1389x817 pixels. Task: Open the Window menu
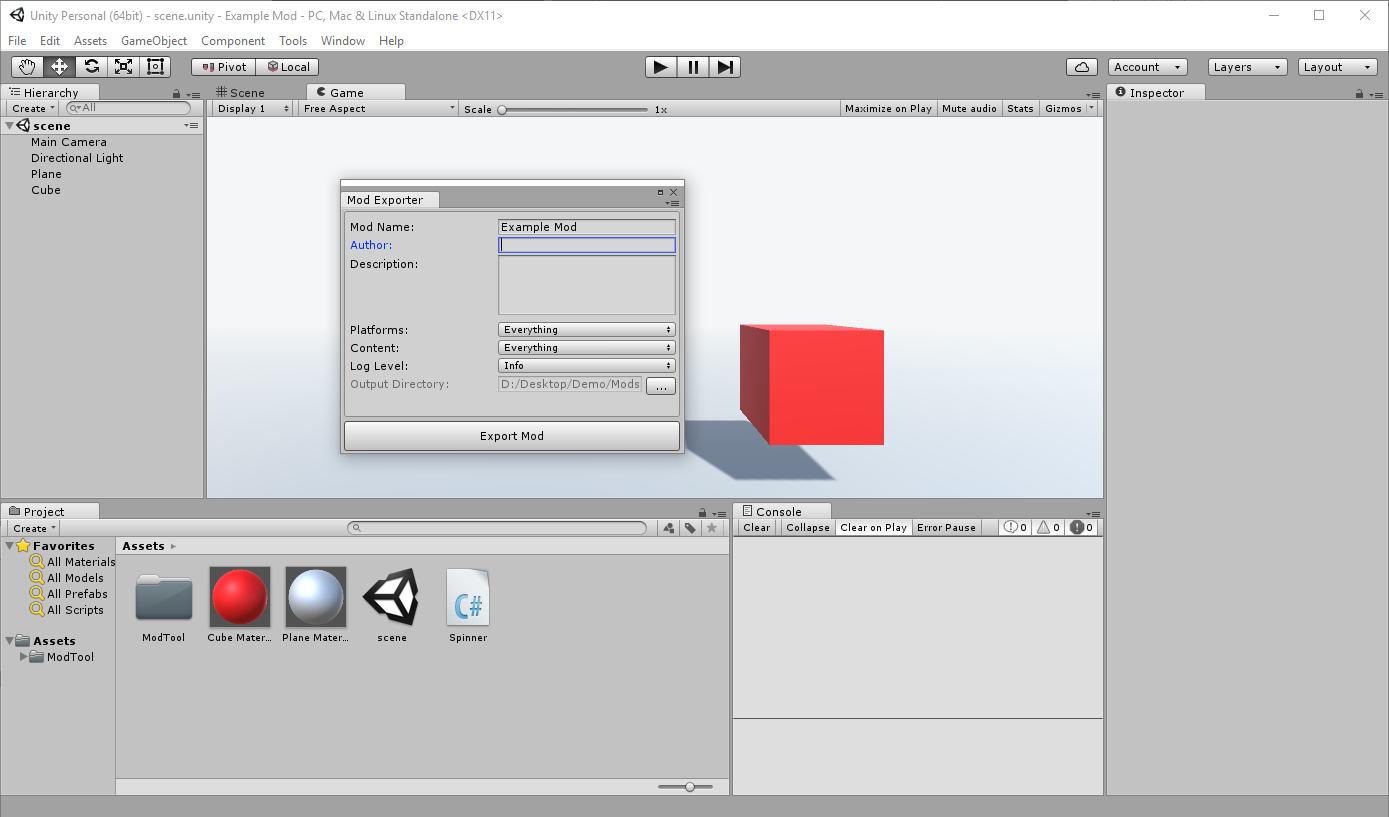coord(343,40)
